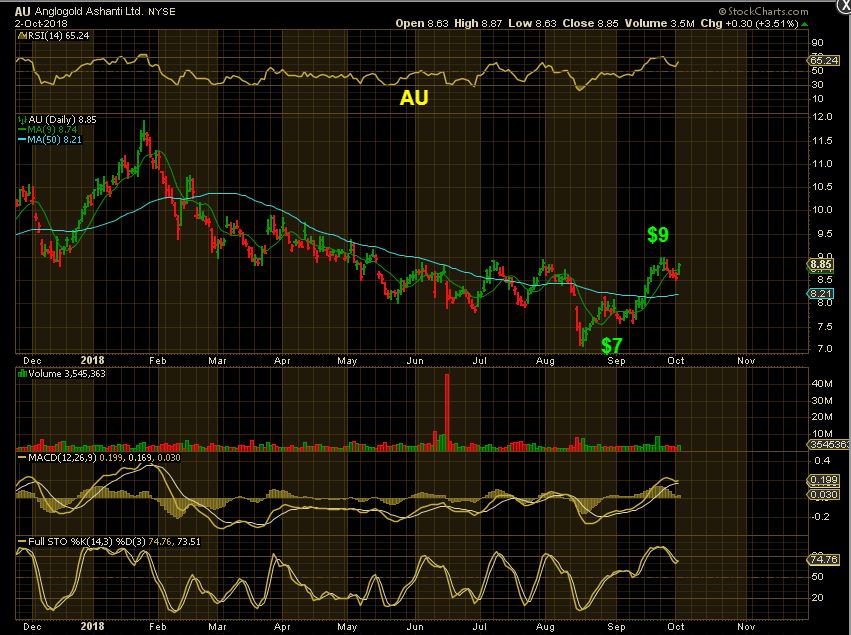851x635 pixels.
Task: Click the tall red June volume spike bar
Action: [447, 412]
